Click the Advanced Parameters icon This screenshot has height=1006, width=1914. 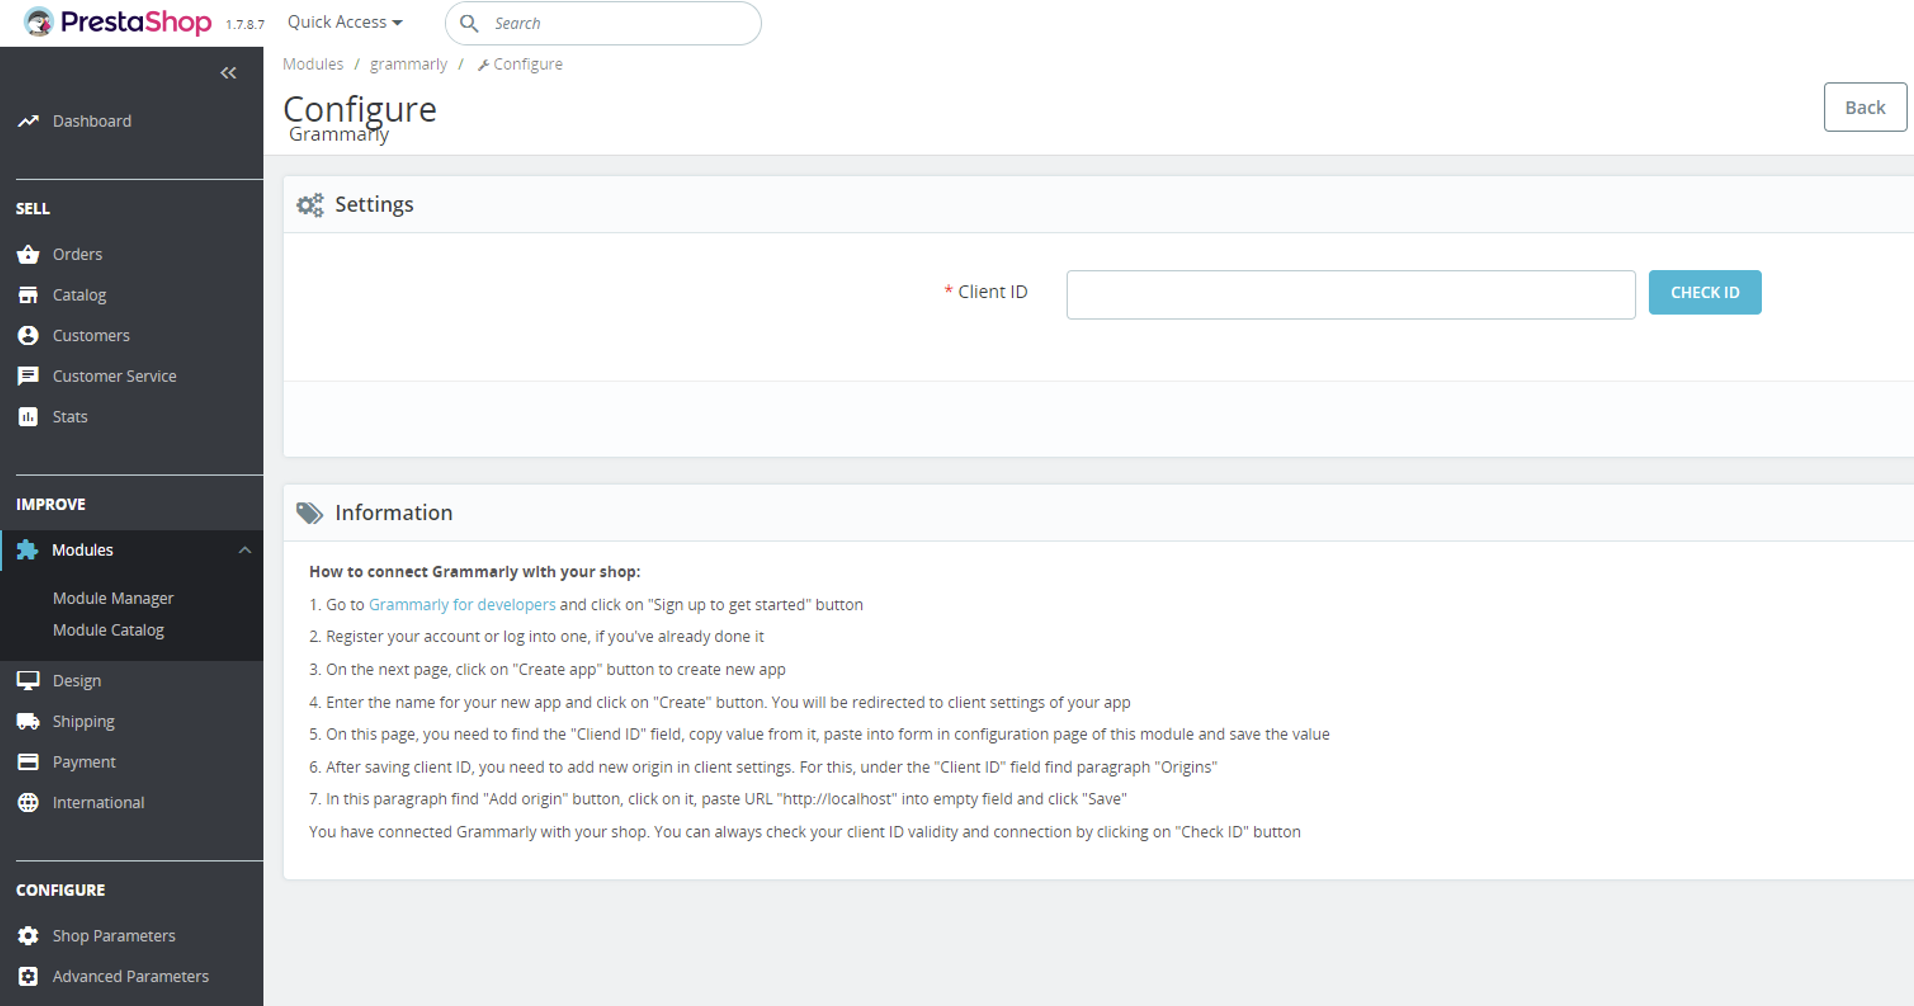click(28, 976)
